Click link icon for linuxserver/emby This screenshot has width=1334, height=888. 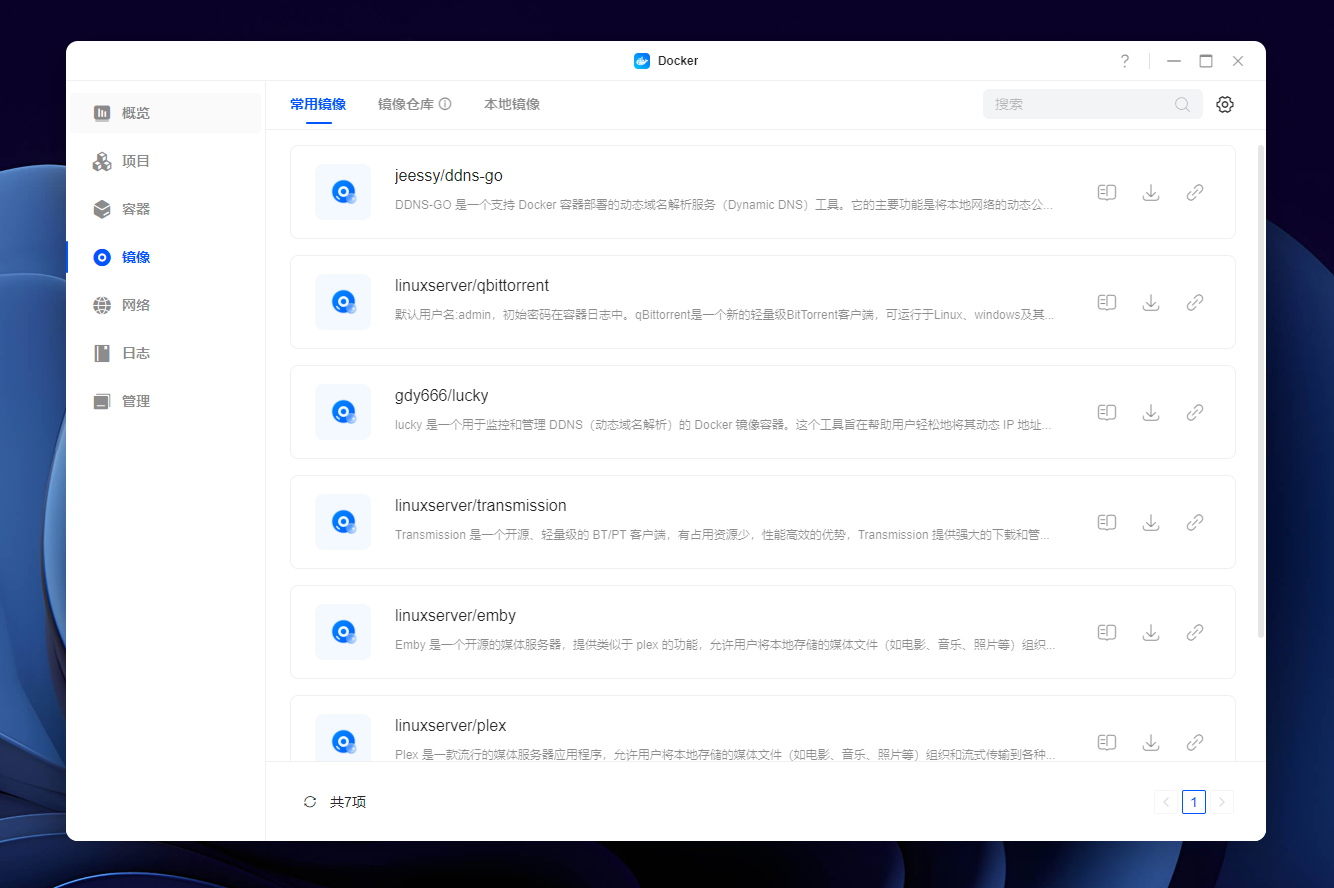[1195, 632]
